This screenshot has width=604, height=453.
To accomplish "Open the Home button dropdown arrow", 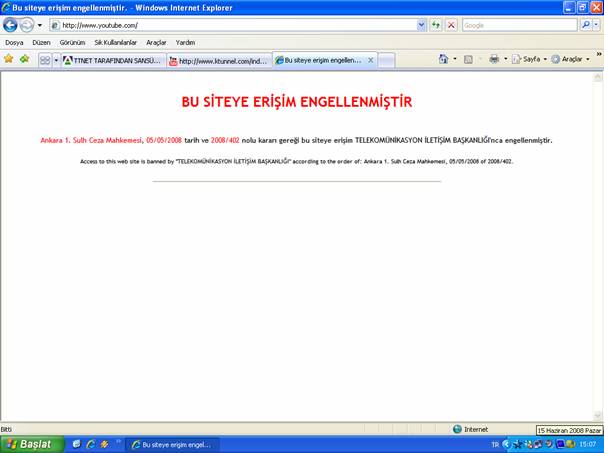I will tap(455, 59).
